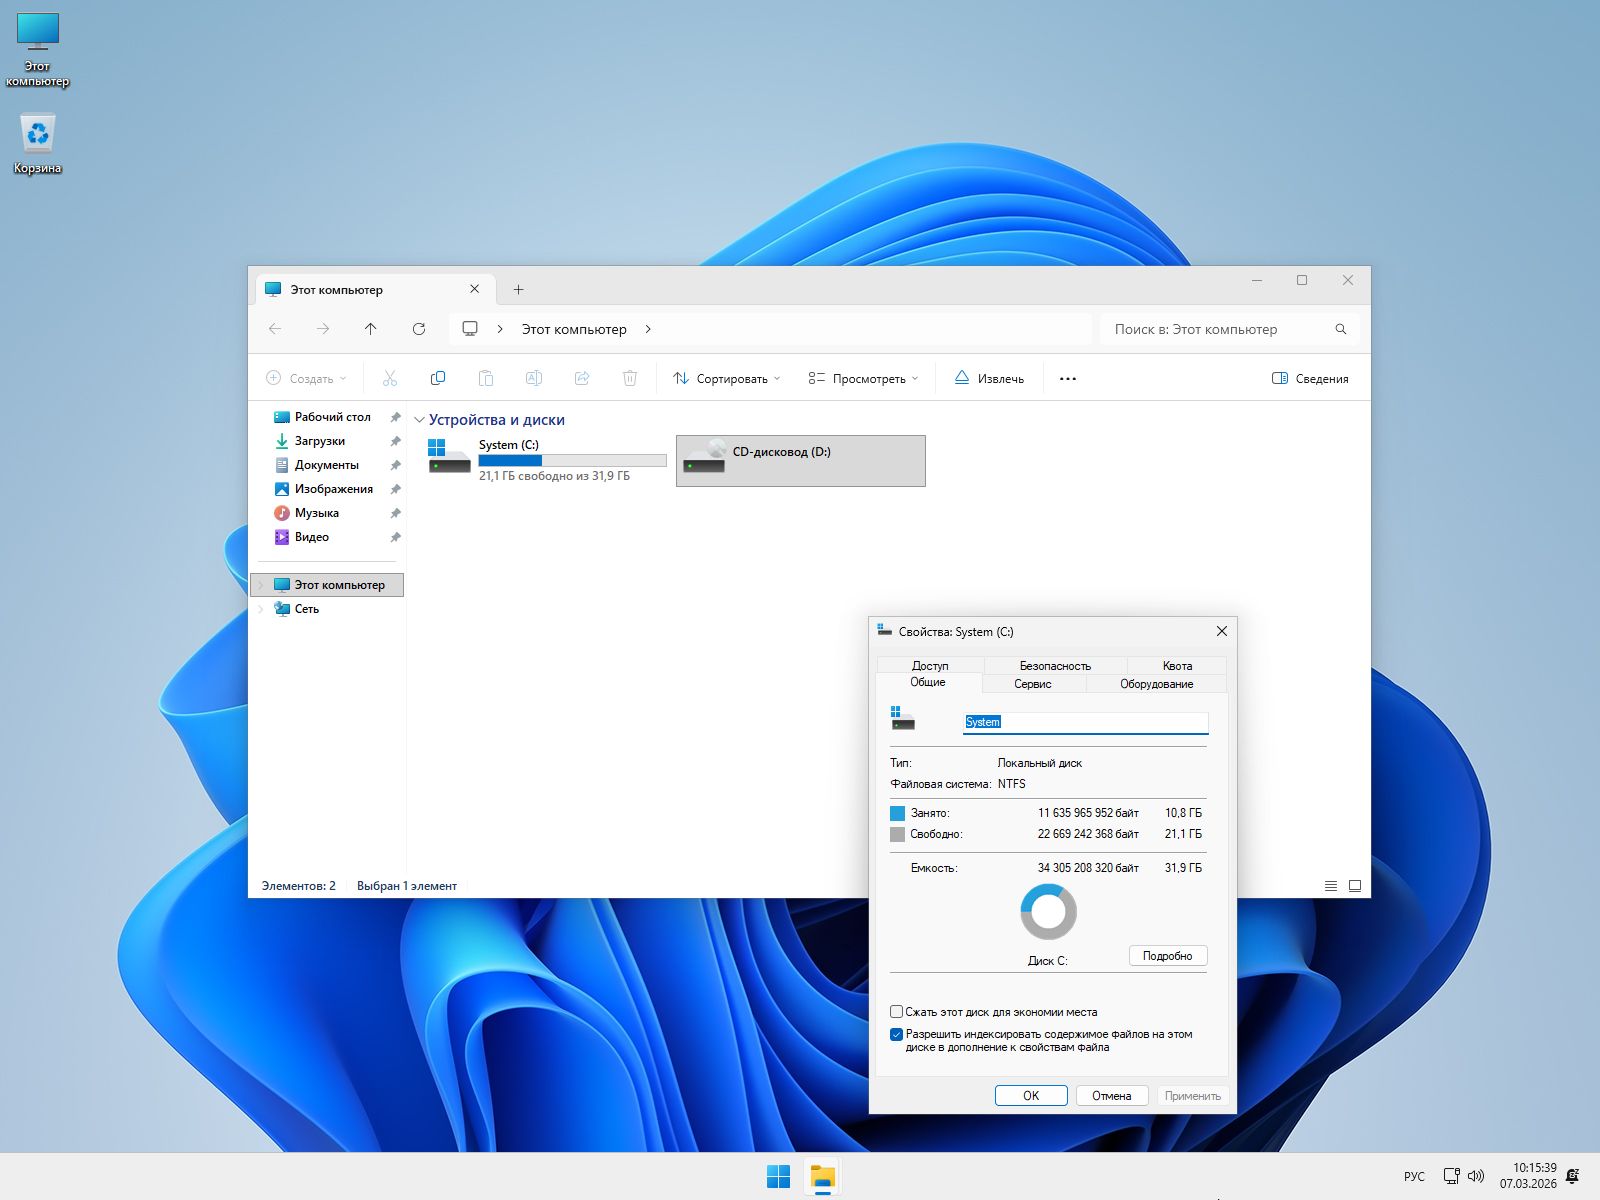Click the Copy icon in the toolbar
1600x1200 pixels.
click(x=438, y=378)
